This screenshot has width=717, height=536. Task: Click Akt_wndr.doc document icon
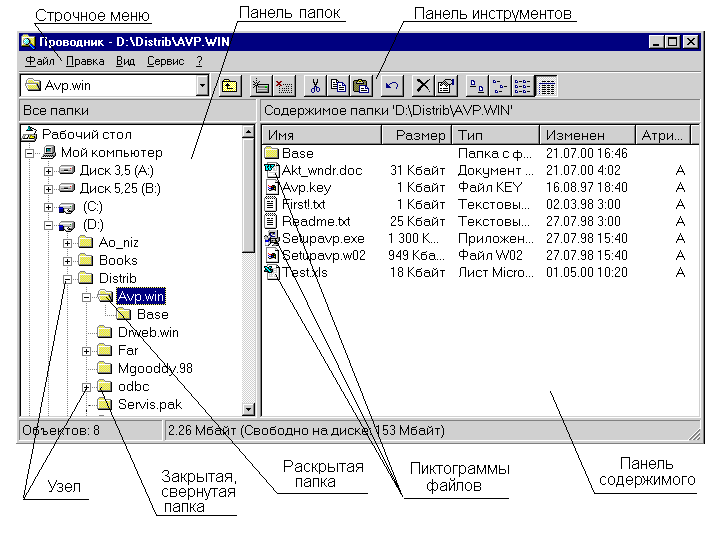(x=272, y=170)
